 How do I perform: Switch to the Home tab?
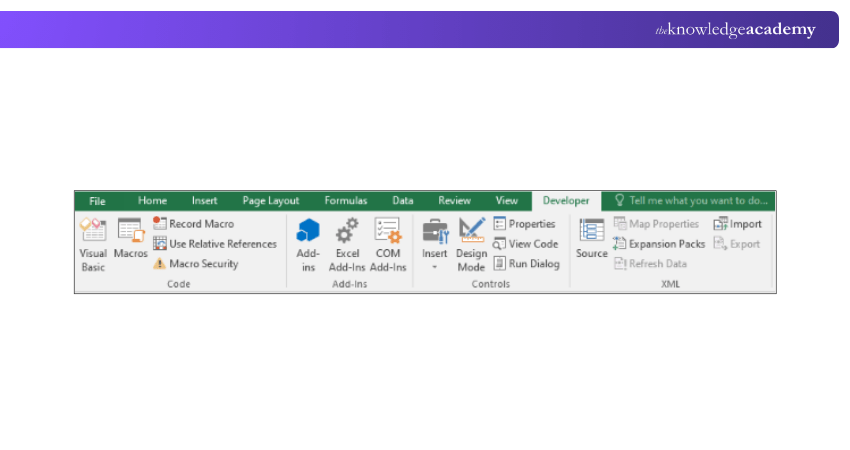tap(152, 201)
